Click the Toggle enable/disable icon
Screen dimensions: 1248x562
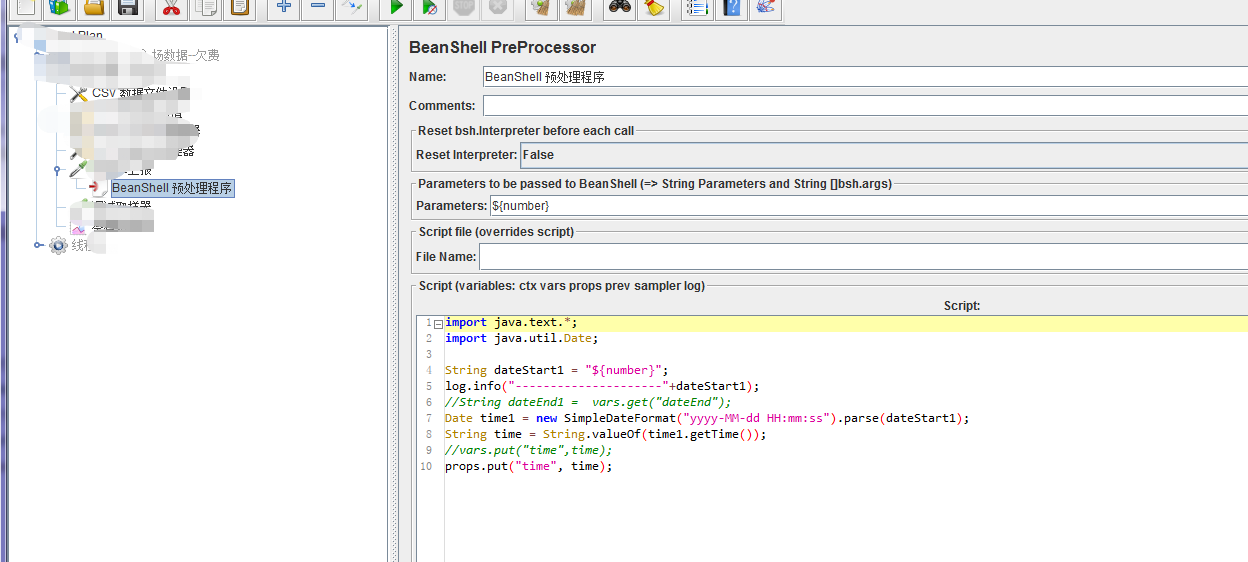point(352,8)
